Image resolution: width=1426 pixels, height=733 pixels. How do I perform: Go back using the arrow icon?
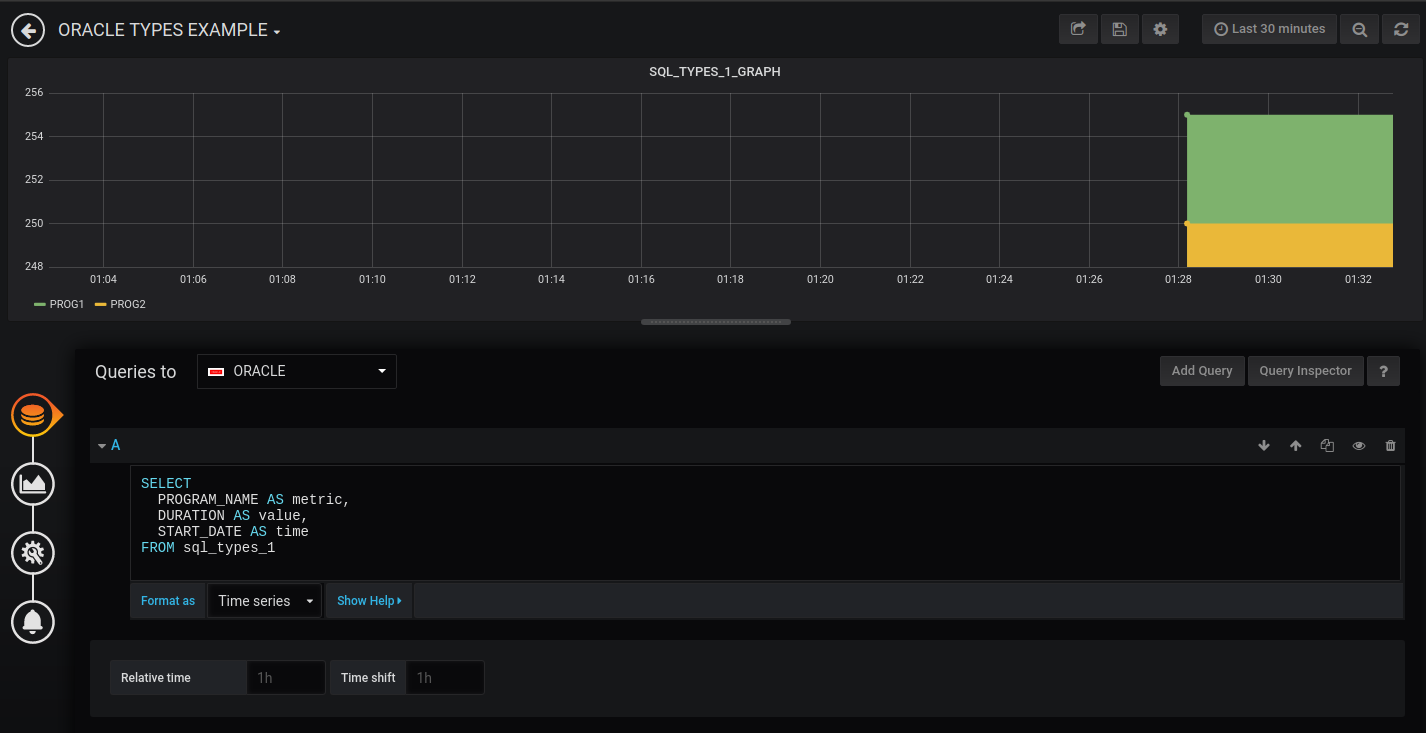click(x=29, y=30)
